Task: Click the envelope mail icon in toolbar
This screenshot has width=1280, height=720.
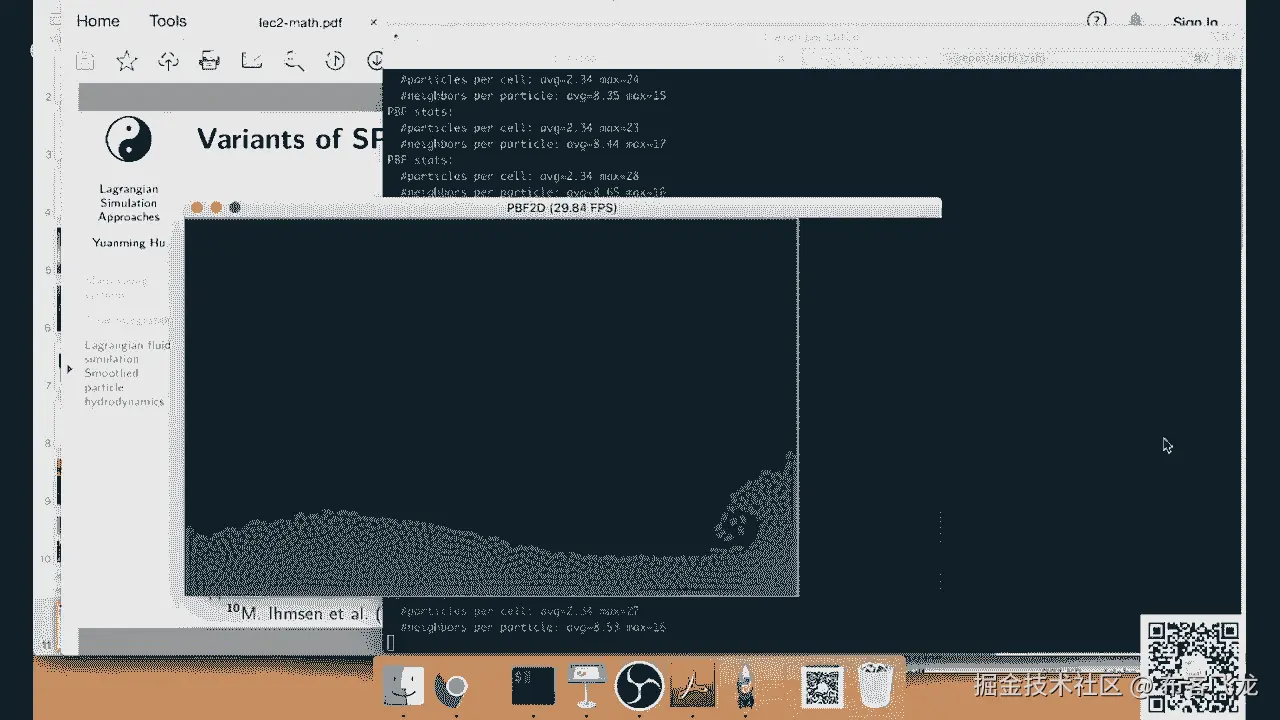Action: [x=252, y=61]
